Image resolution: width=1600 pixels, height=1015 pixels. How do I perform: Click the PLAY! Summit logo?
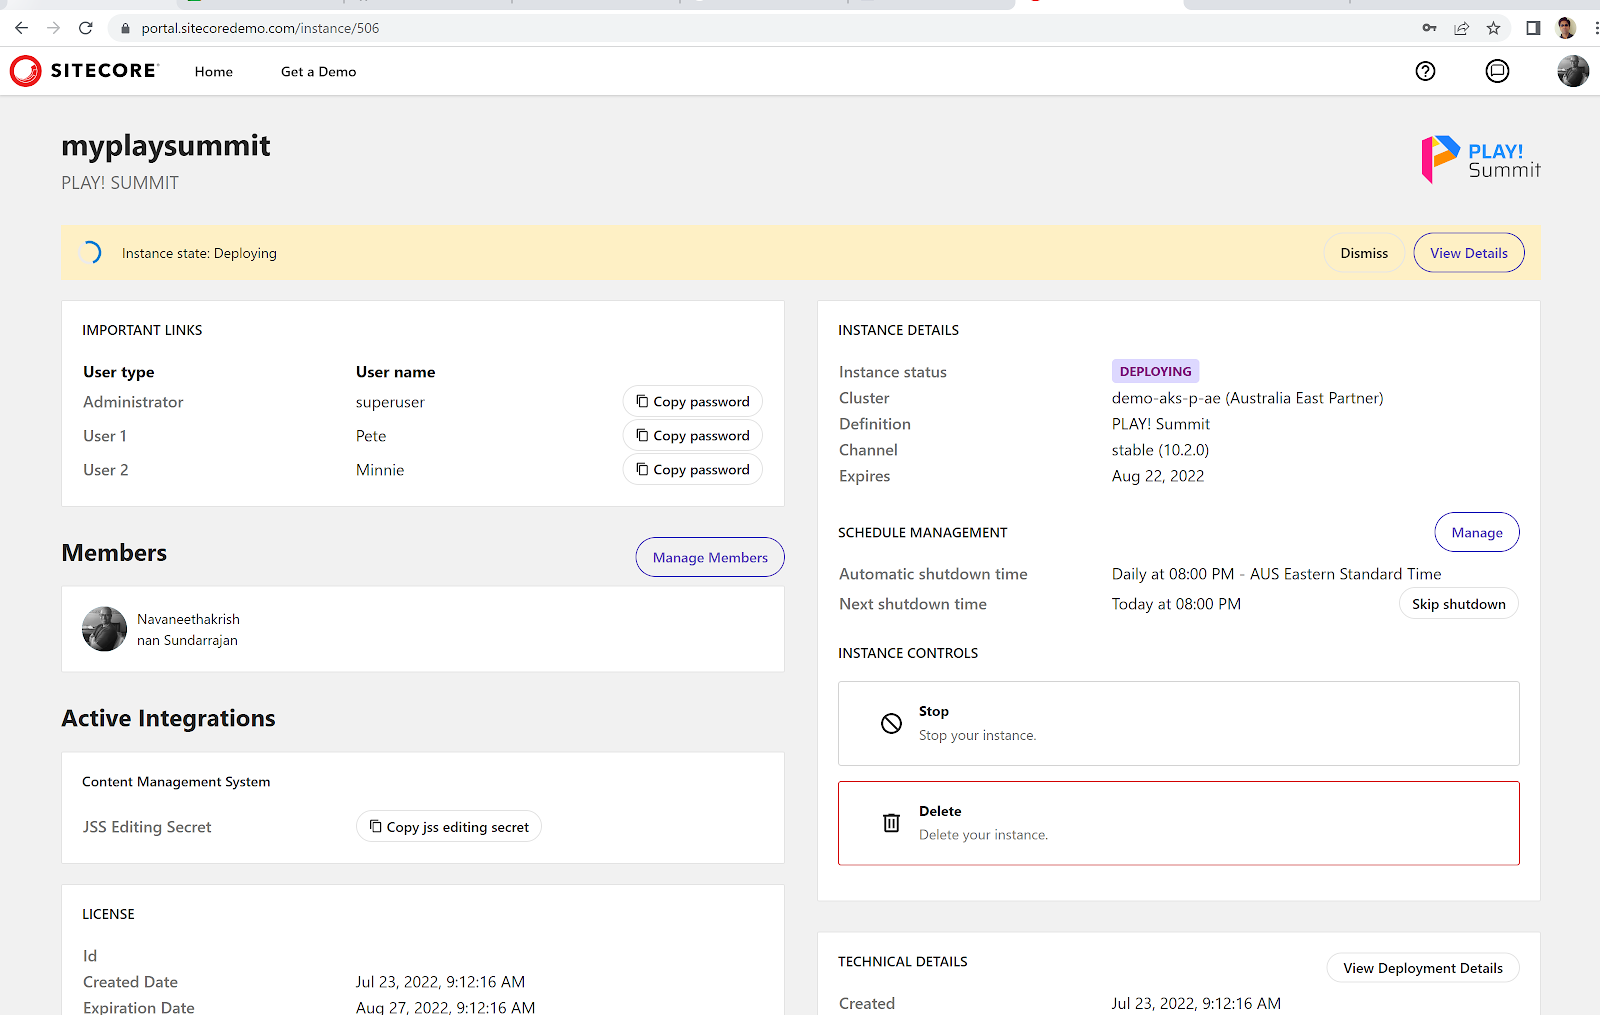click(x=1481, y=160)
